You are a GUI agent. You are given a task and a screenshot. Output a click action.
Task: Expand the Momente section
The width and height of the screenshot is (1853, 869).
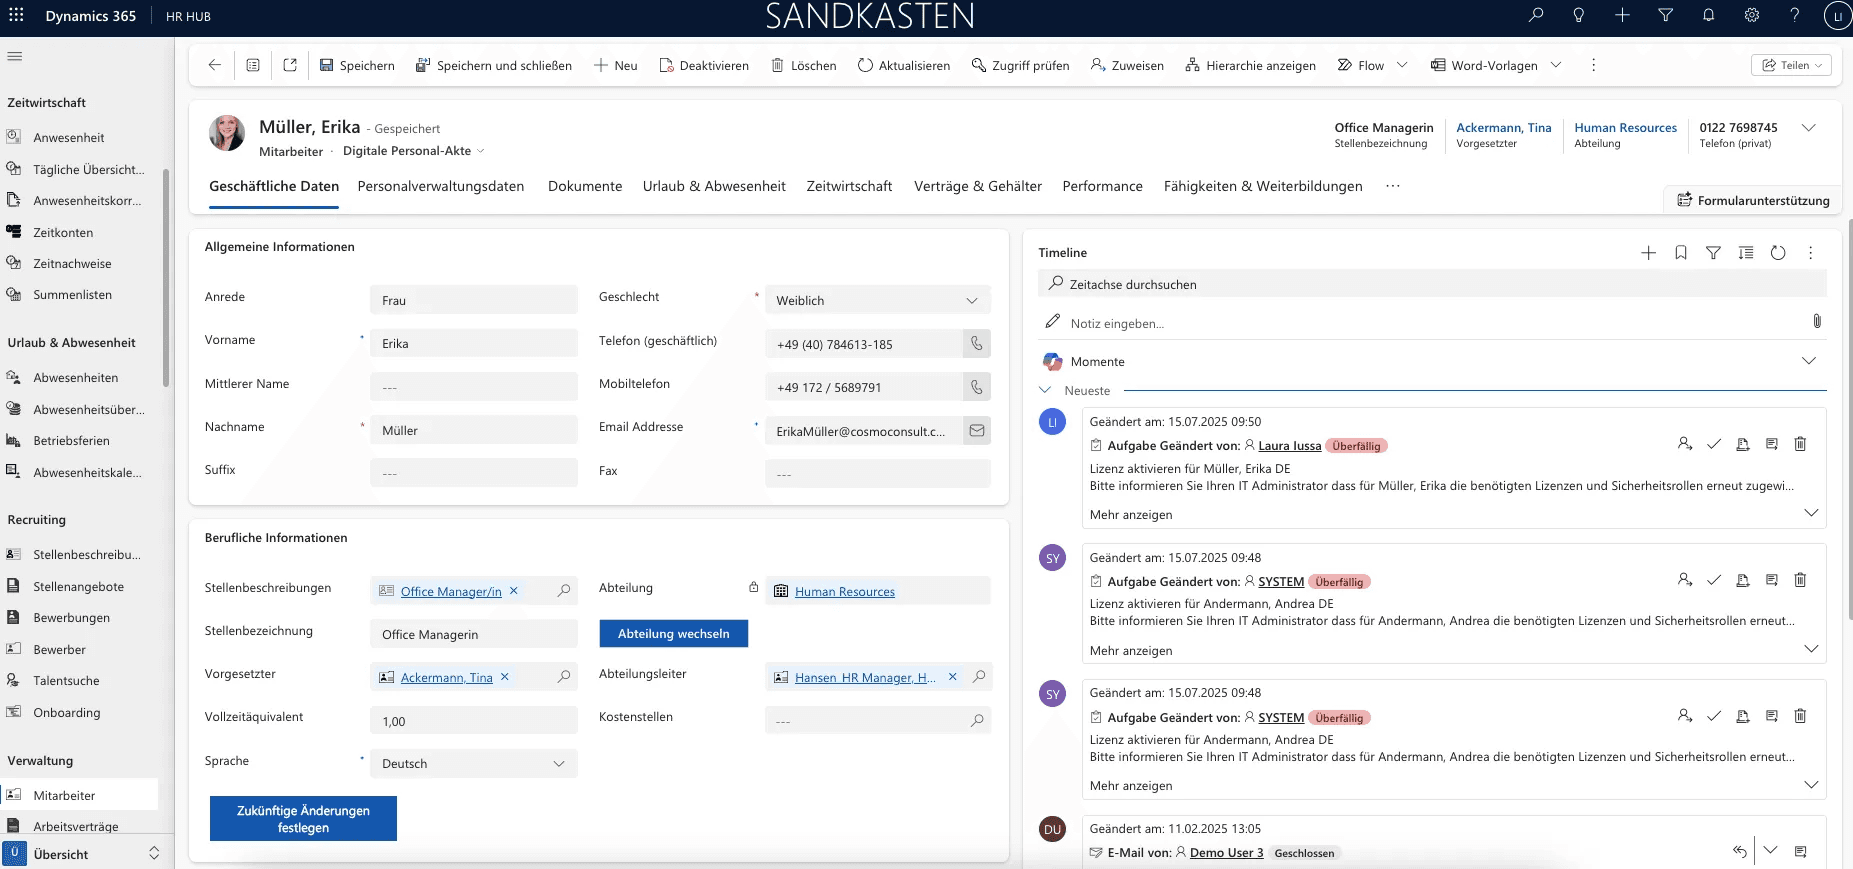click(1808, 361)
